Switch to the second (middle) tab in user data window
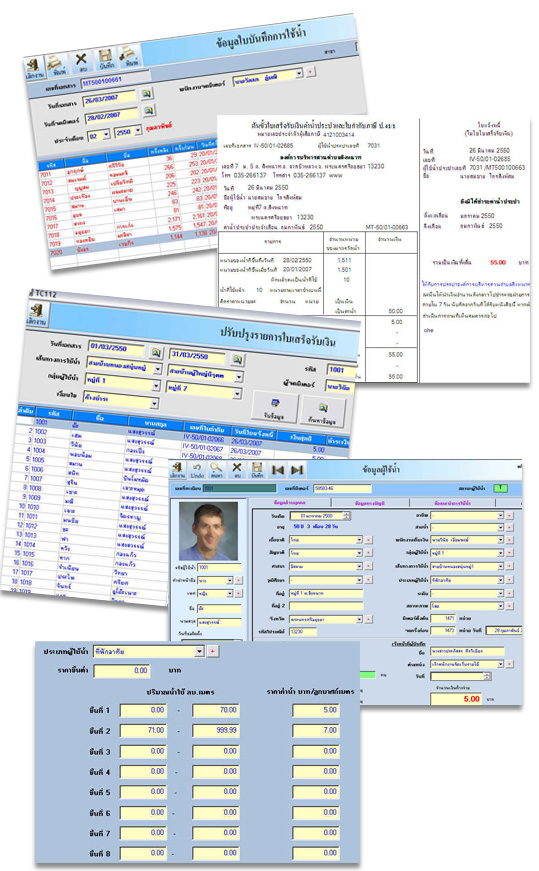Screen dimensions: 539x871 pyautogui.click(x=369, y=502)
